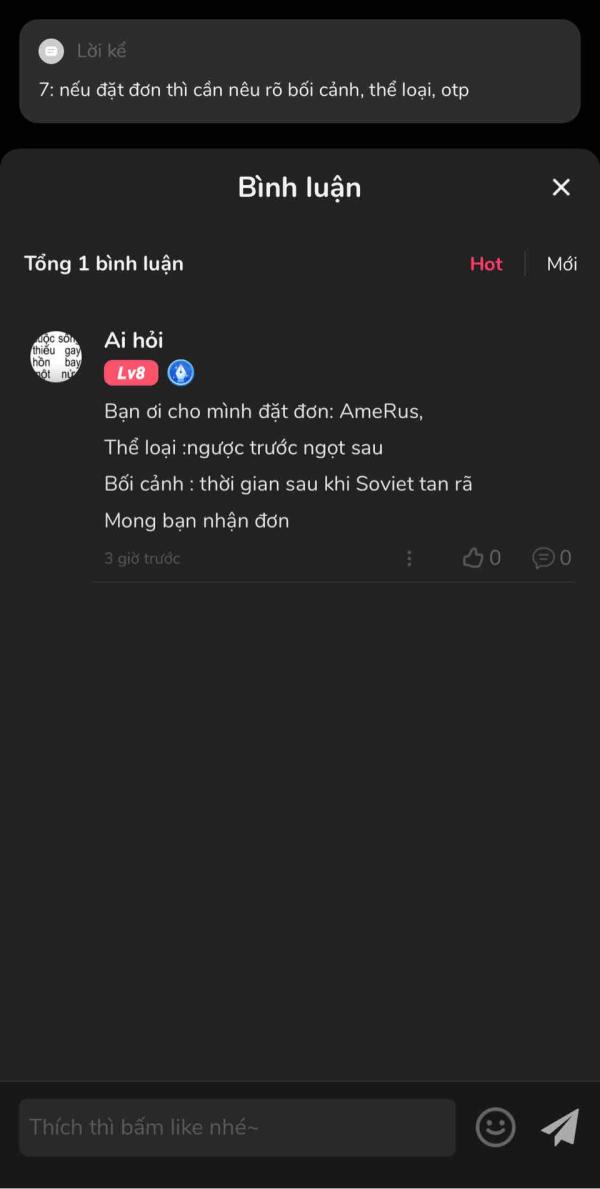Click the blue verified pen badge next to Lv8
This screenshot has width=600, height=1189.
pyautogui.click(x=181, y=372)
